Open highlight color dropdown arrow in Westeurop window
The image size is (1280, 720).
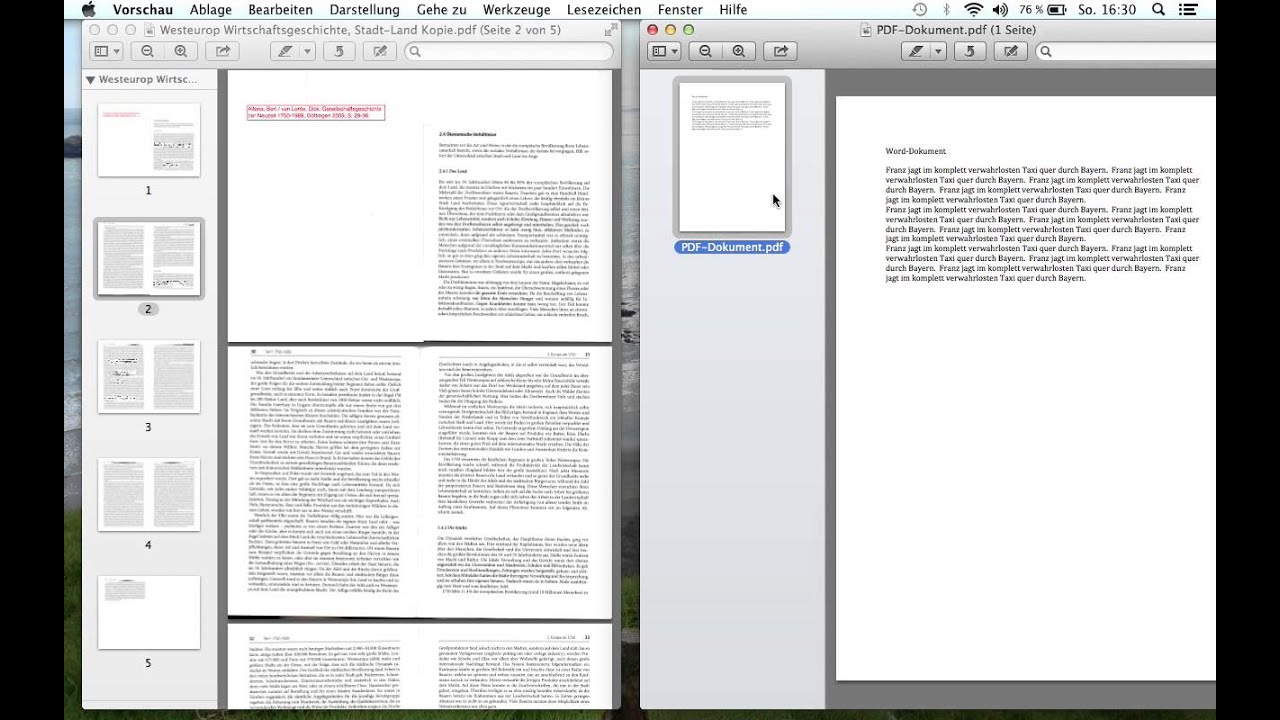pyautogui.click(x=308, y=51)
